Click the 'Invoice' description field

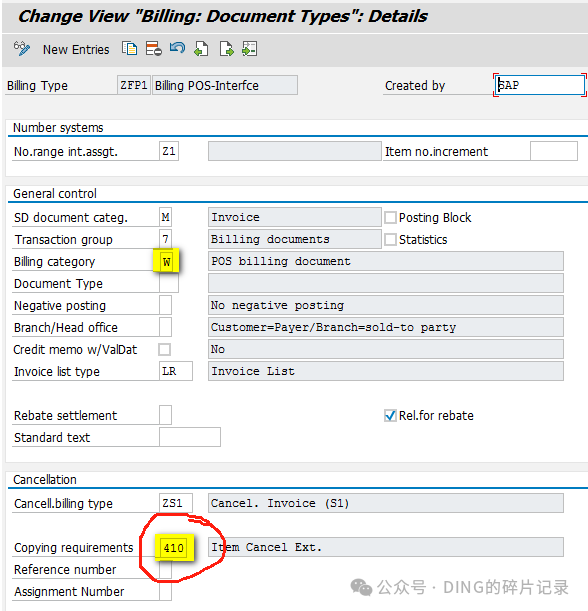[x=295, y=217]
